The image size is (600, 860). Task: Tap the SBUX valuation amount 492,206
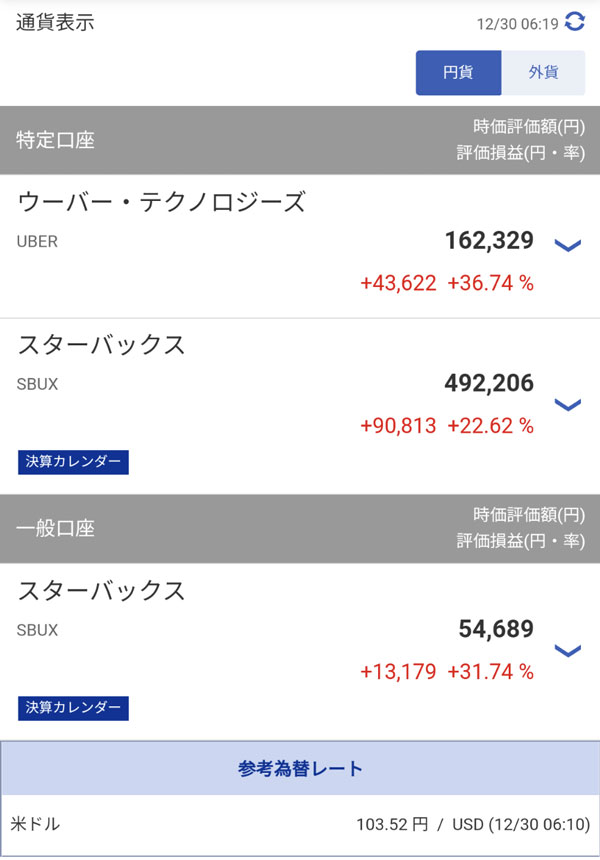click(x=489, y=383)
